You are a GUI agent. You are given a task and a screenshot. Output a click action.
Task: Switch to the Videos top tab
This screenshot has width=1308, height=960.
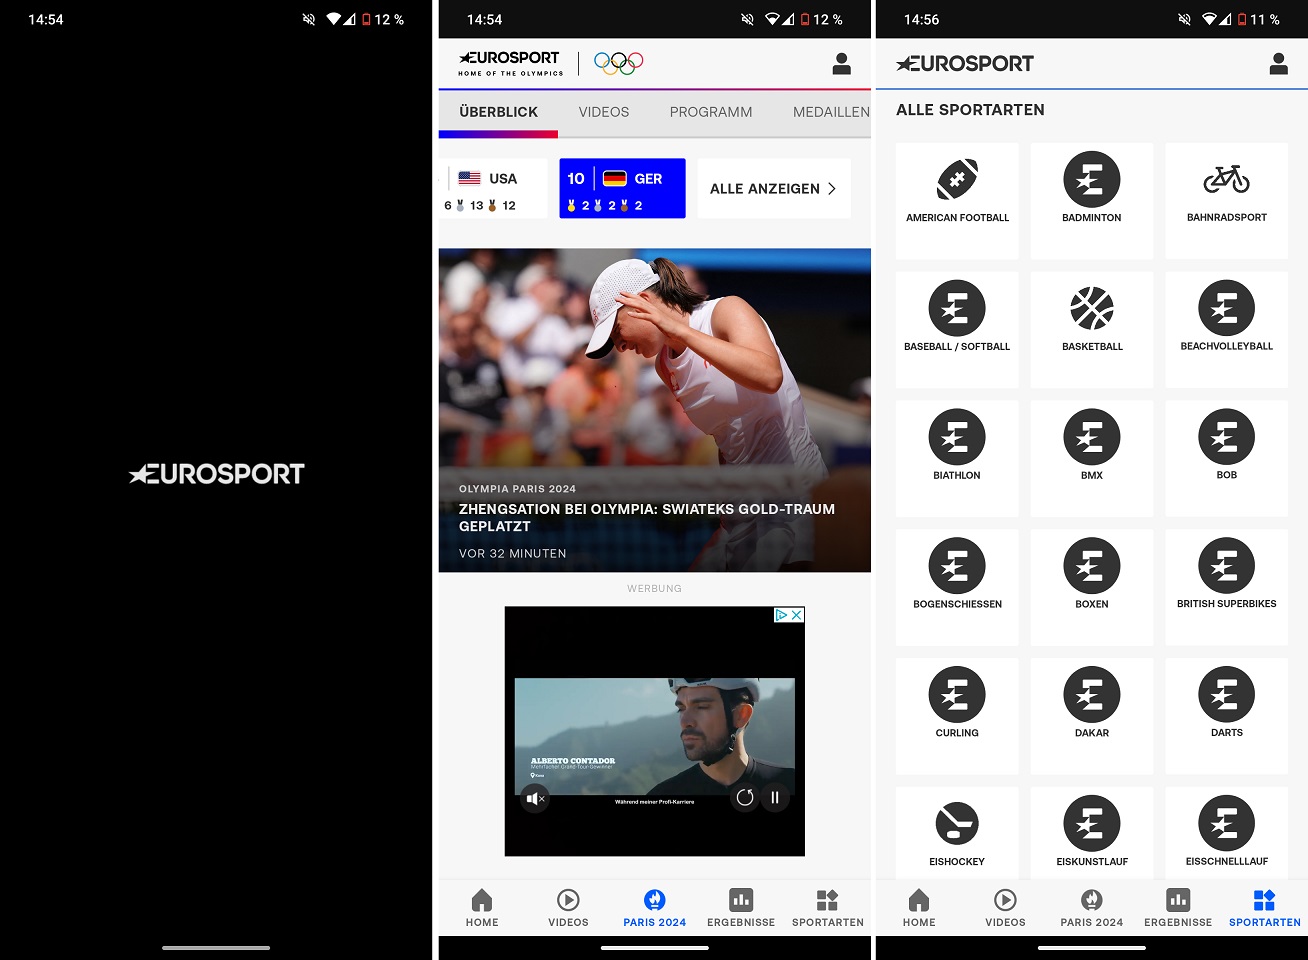604,112
